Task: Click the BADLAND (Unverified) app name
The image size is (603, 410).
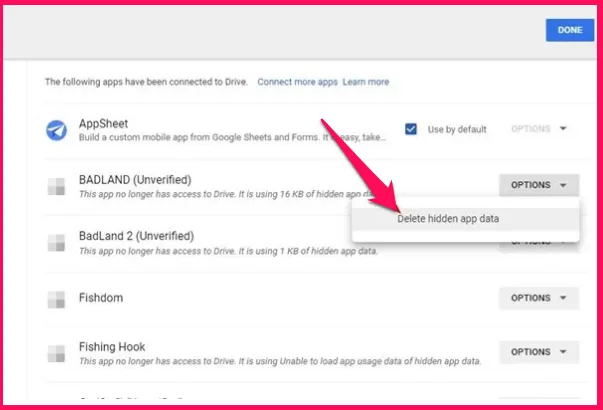Action: coord(135,180)
